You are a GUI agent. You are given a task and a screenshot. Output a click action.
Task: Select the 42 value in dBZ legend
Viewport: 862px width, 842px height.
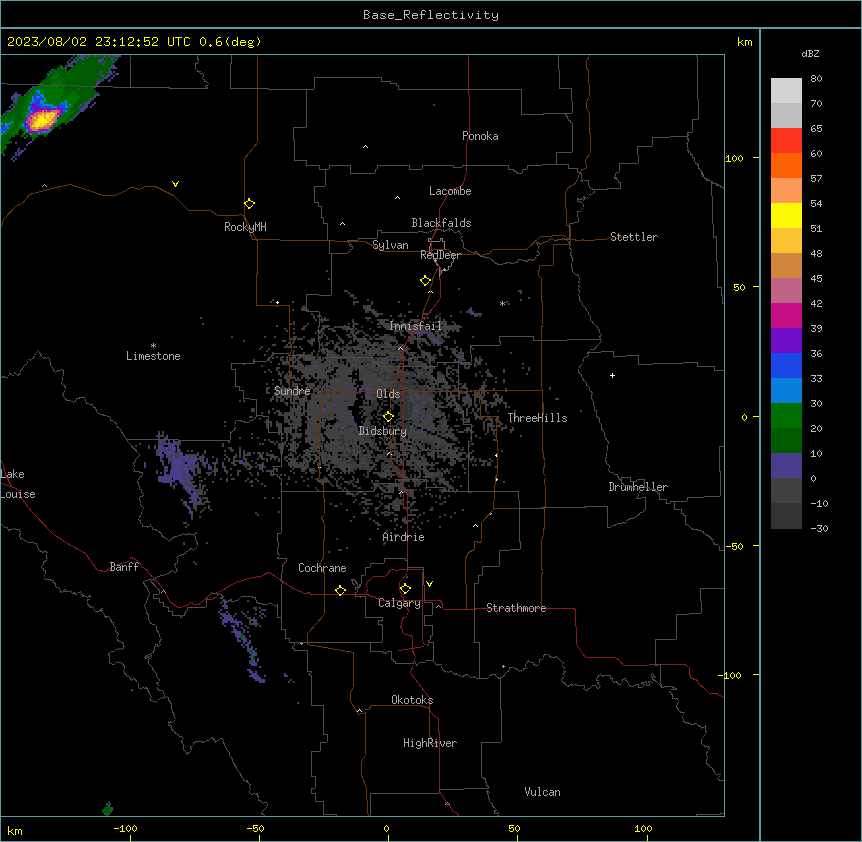tap(816, 303)
